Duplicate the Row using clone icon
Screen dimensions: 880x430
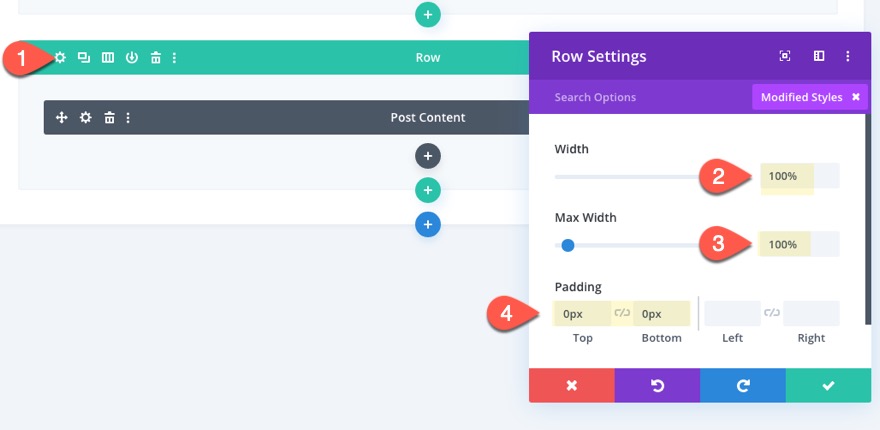click(x=84, y=58)
